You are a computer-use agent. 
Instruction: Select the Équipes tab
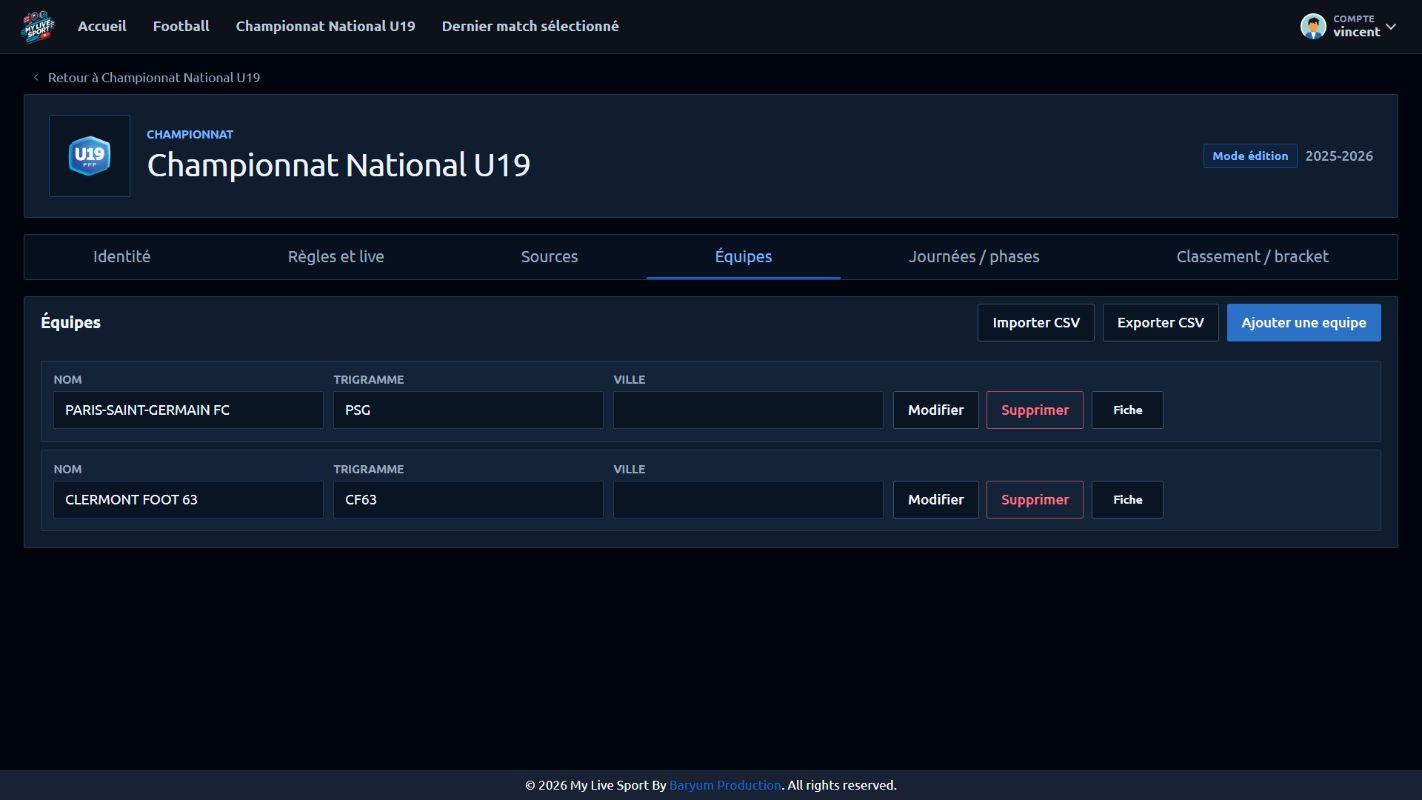pos(743,256)
